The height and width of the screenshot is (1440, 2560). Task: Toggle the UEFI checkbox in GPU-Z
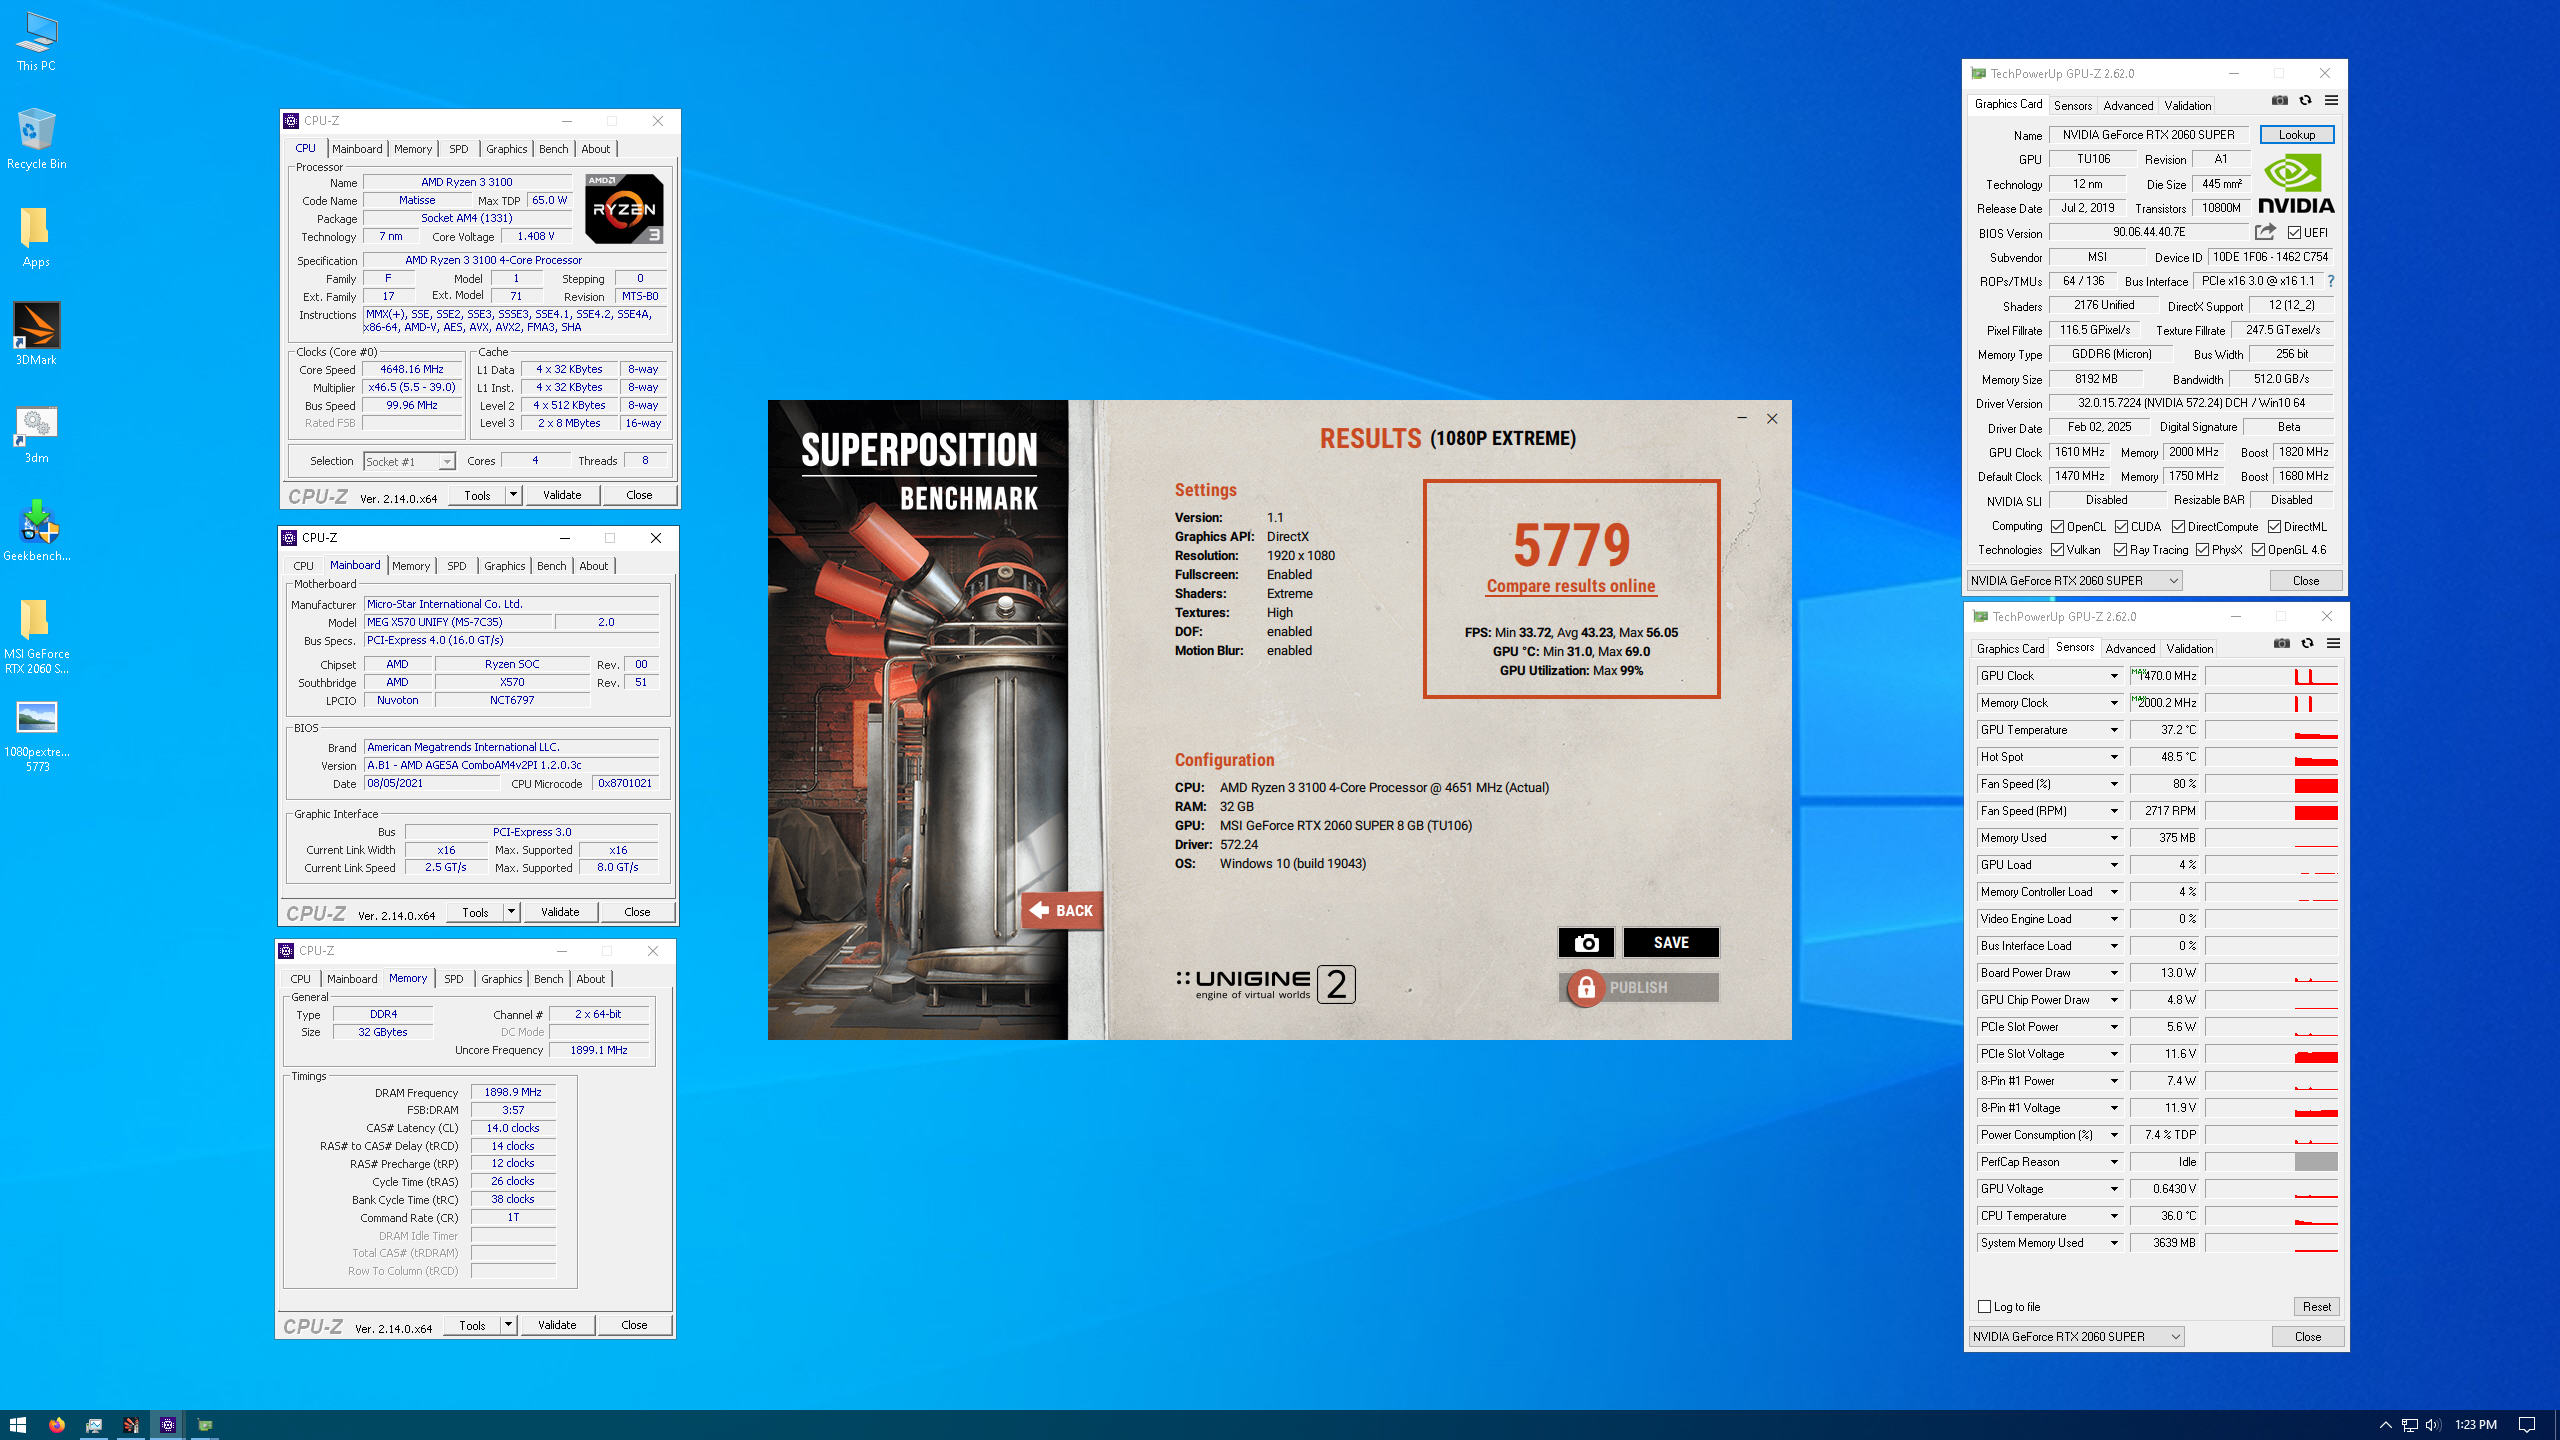click(x=2294, y=232)
